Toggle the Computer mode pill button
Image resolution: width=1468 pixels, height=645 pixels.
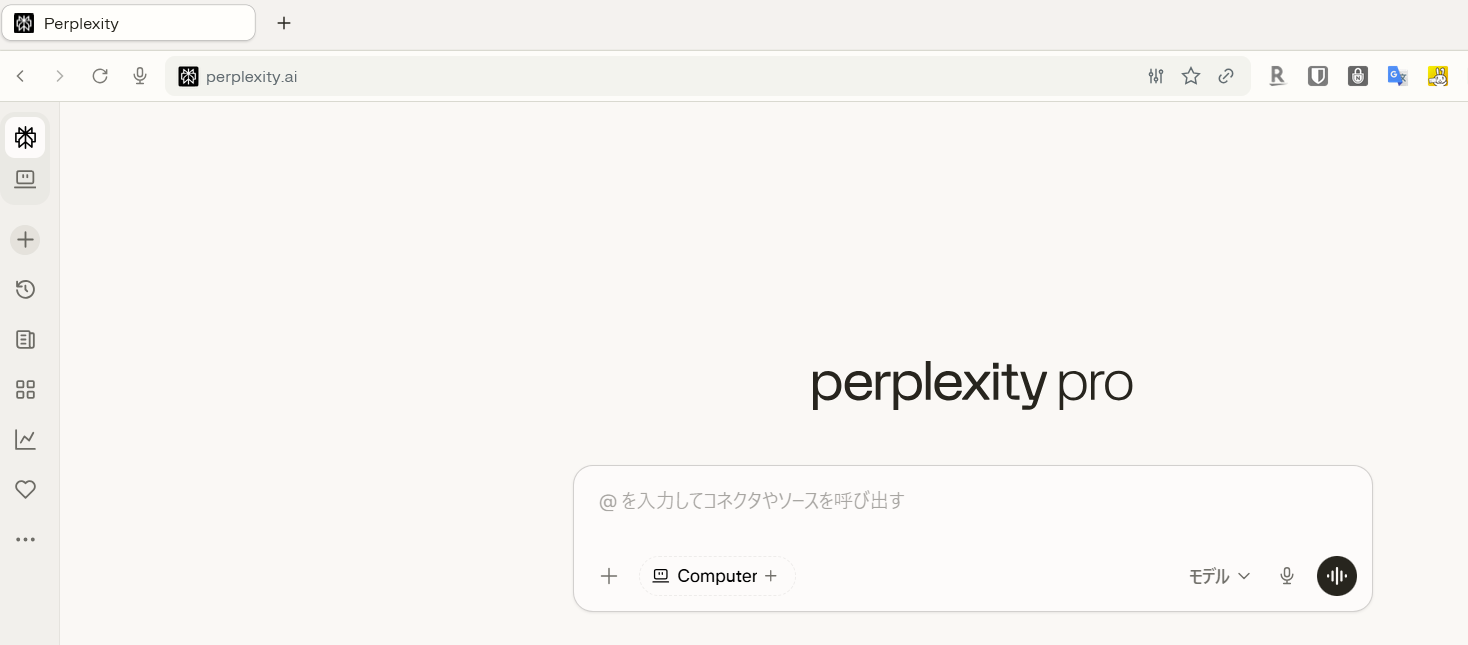[x=716, y=576]
